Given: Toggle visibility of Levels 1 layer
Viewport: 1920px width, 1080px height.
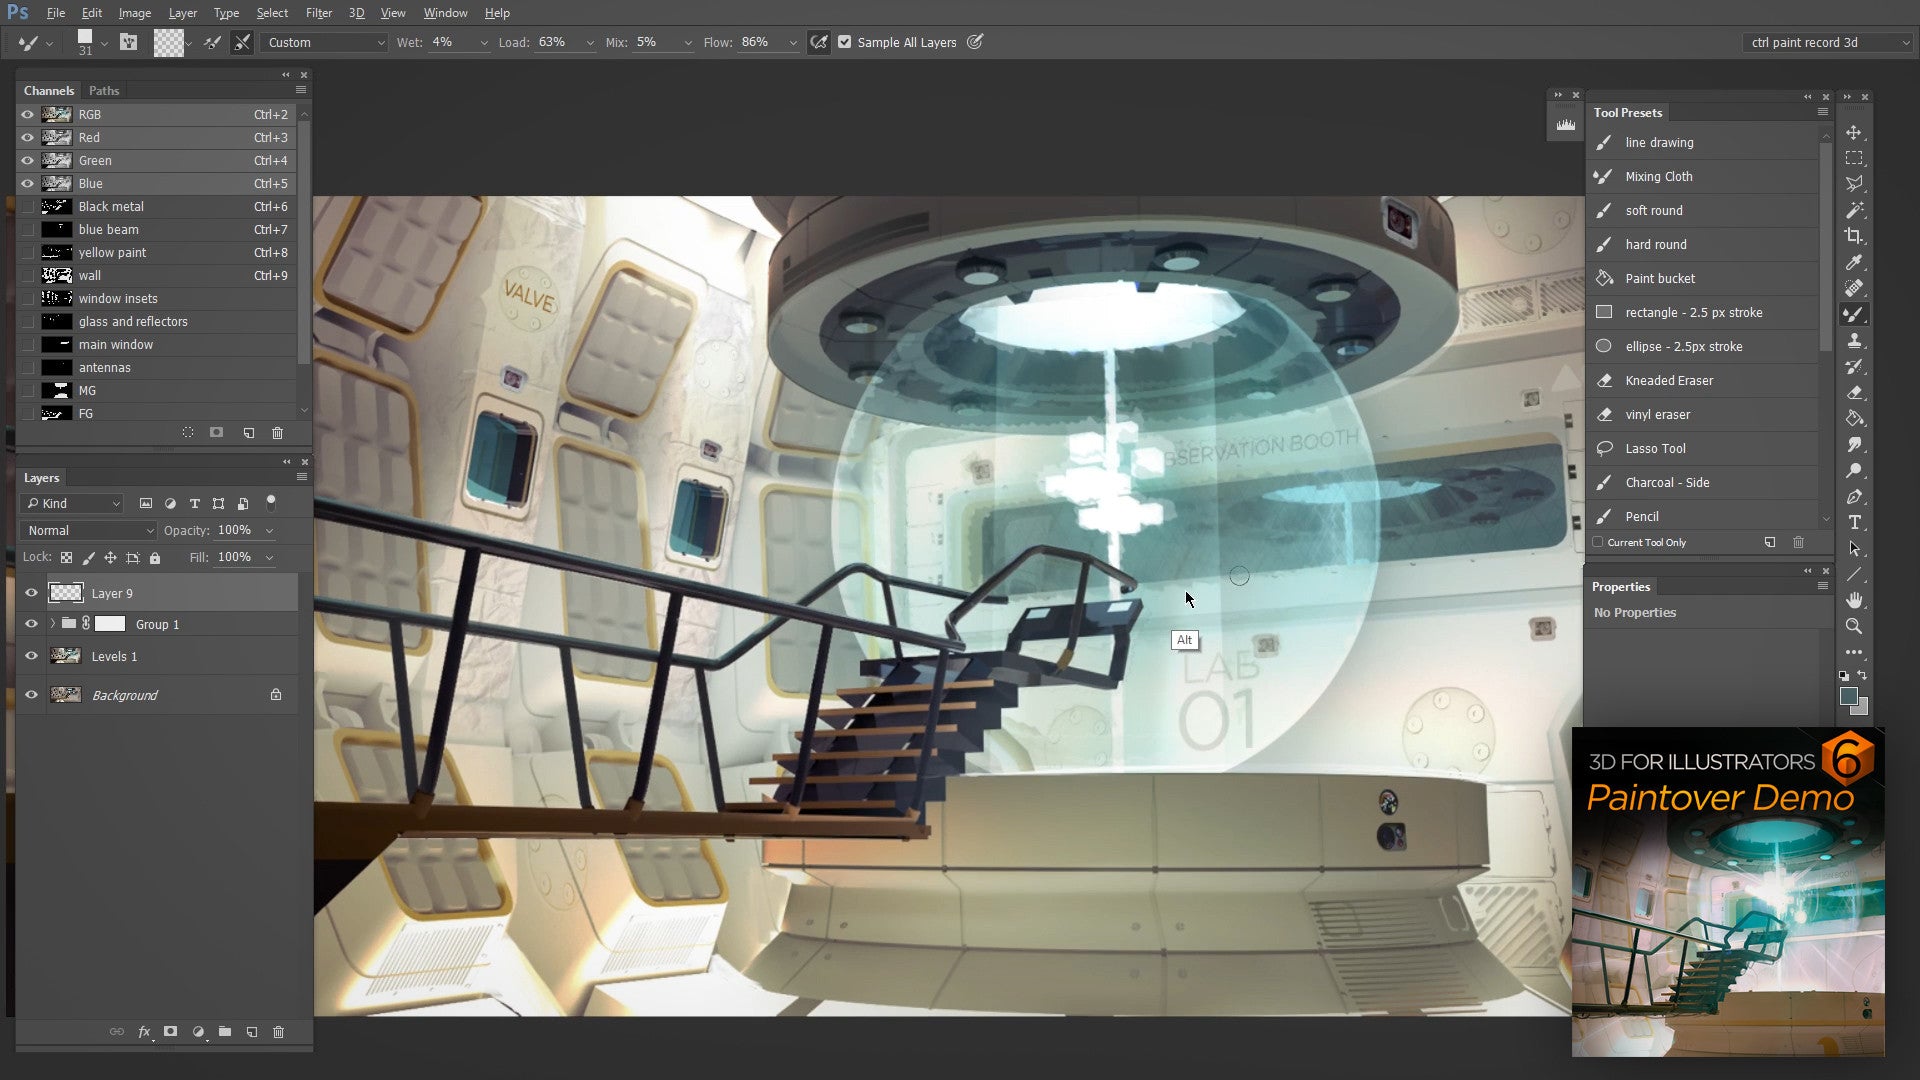Looking at the screenshot, I should coord(30,655).
